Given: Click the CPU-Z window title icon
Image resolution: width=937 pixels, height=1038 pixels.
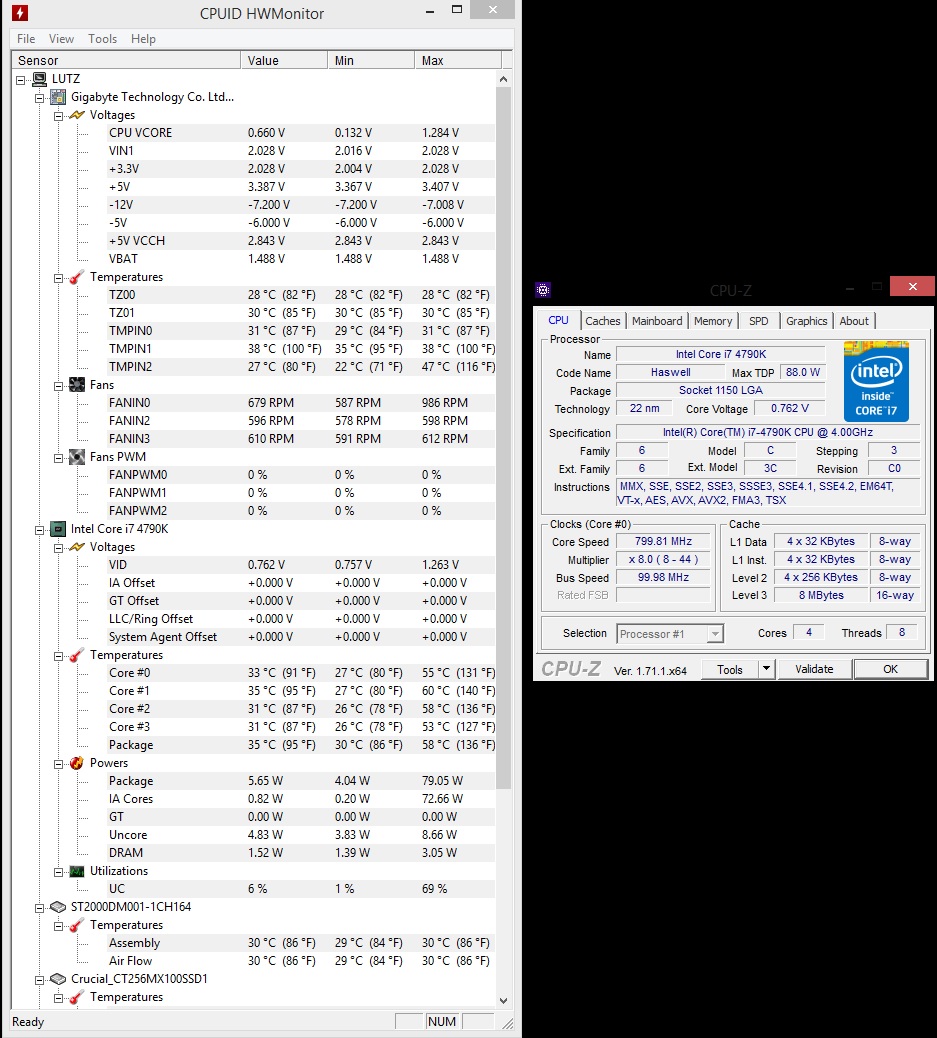Looking at the screenshot, I should pyautogui.click(x=543, y=289).
